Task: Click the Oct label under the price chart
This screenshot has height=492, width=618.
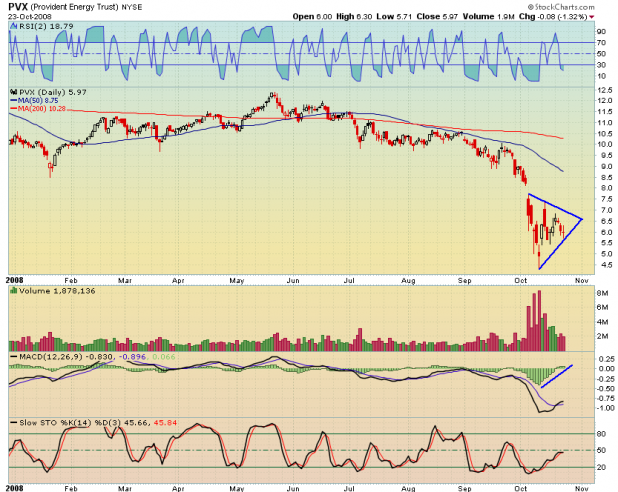Action: tap(521, 280)
